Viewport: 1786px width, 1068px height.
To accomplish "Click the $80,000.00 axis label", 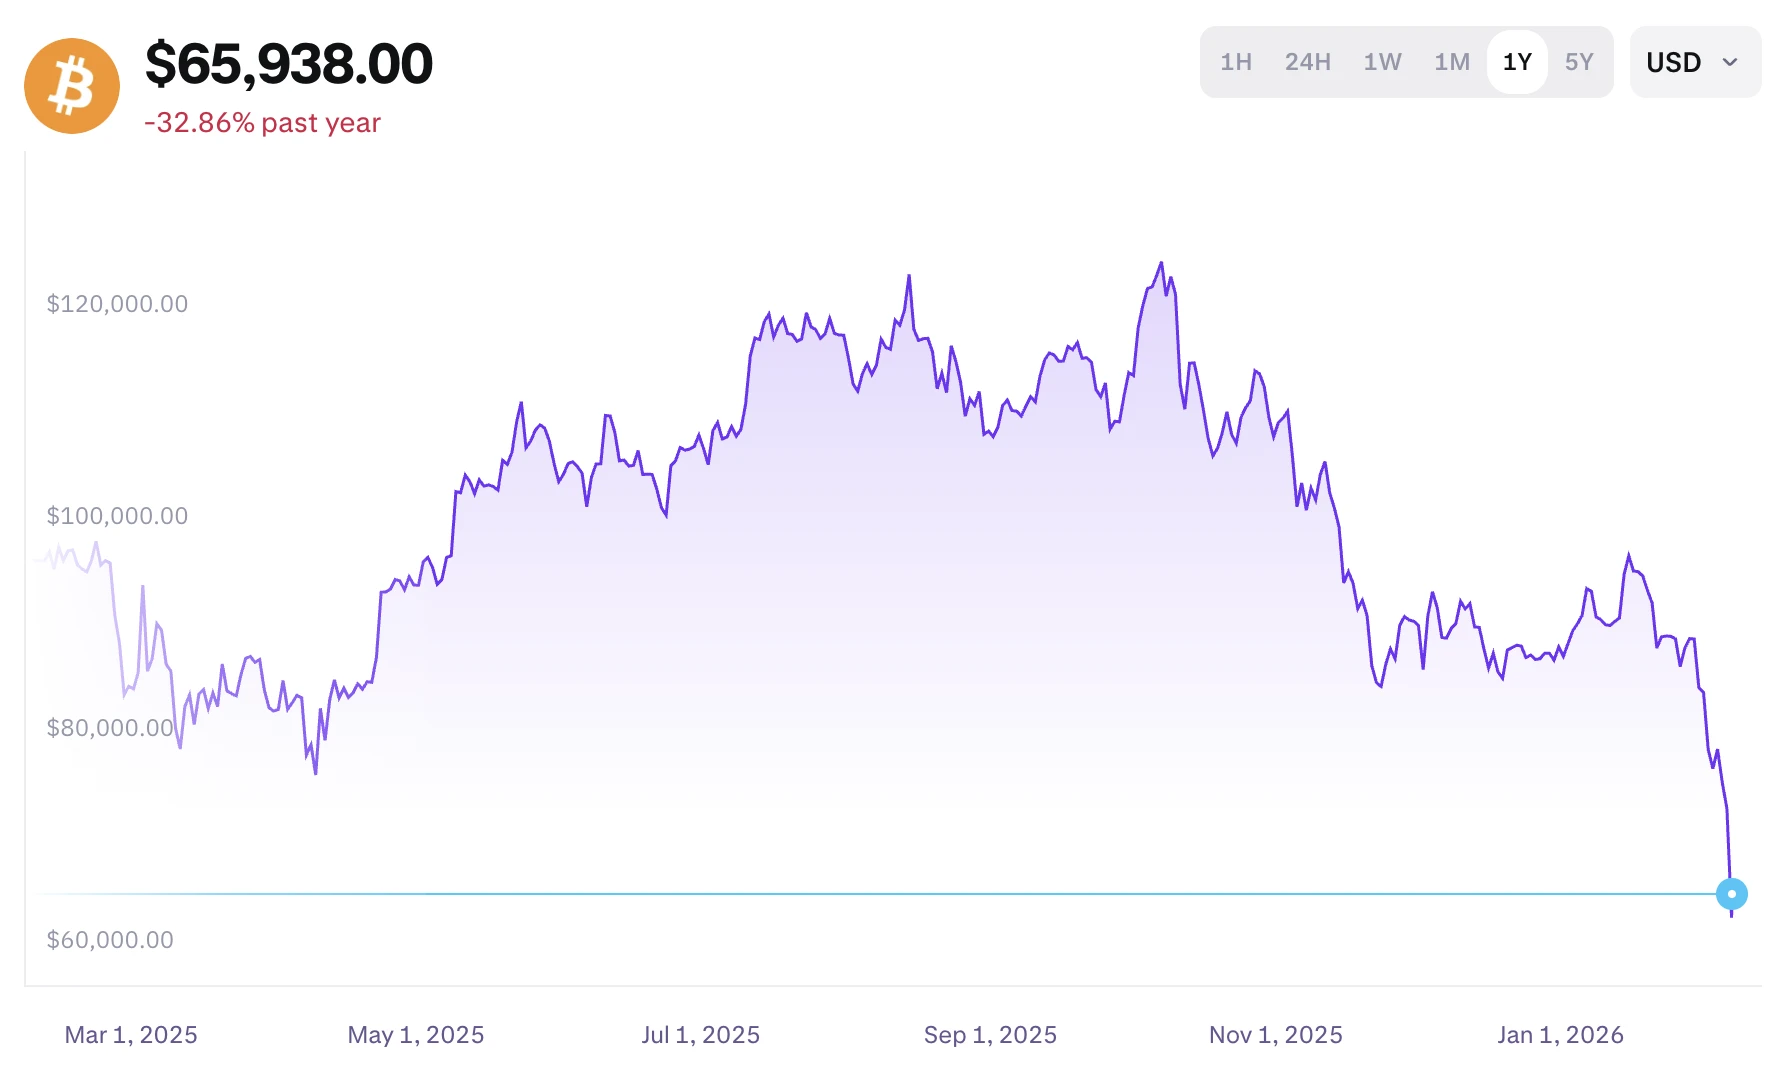I will [110, 728].
